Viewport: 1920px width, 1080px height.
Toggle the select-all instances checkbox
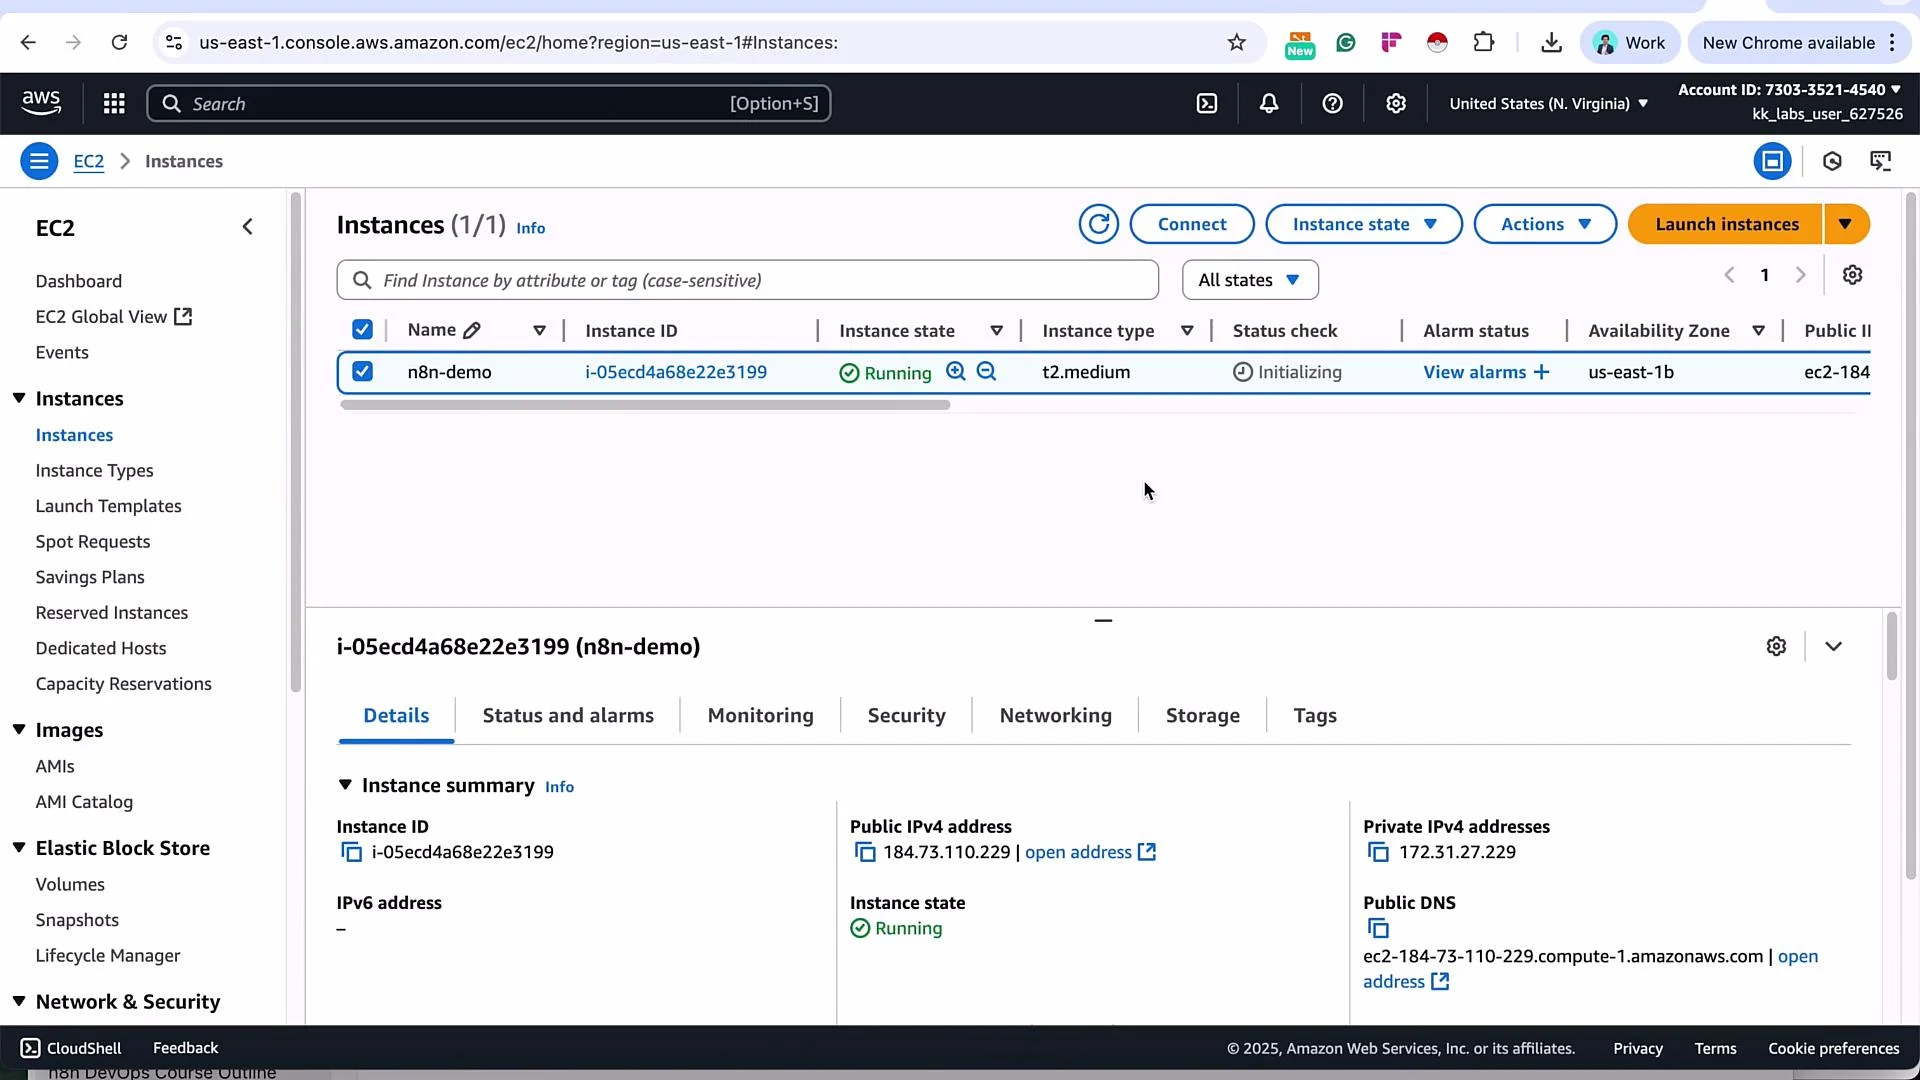(x=362, y=330)
